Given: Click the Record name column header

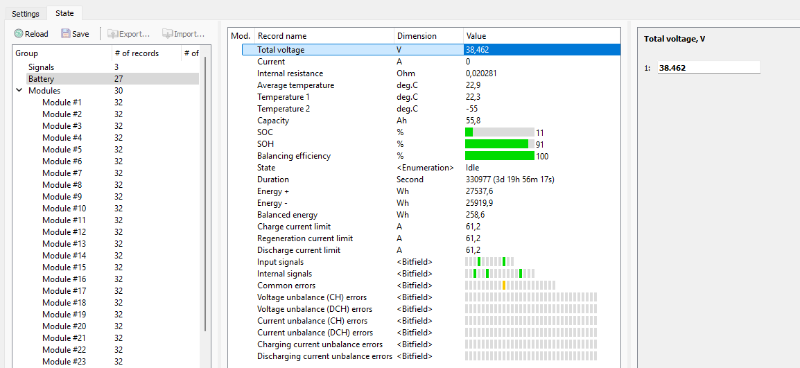Looking at the screenshot, I should [x=324, y=36].
